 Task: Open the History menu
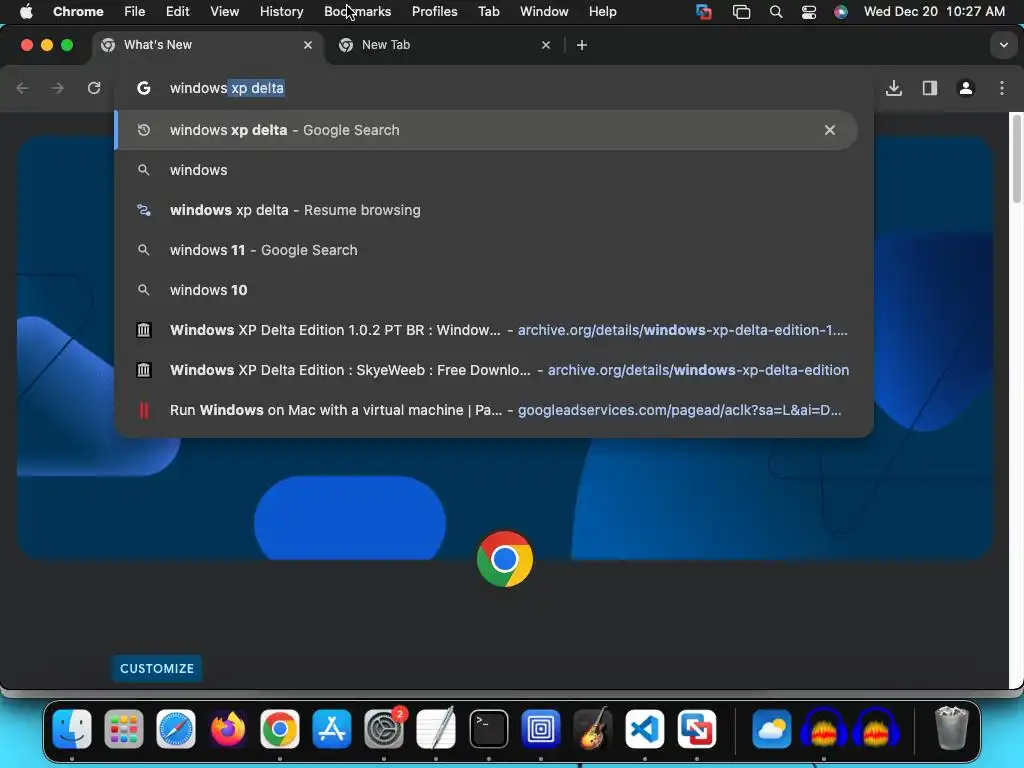281,12
